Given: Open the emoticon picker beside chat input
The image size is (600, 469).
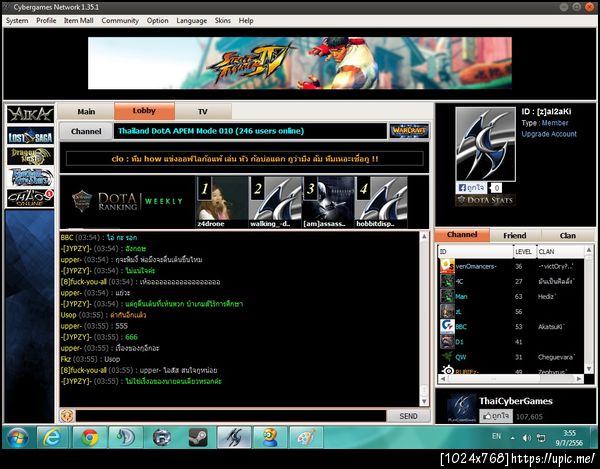Looking at the screenshot, I should click(67, 415).
